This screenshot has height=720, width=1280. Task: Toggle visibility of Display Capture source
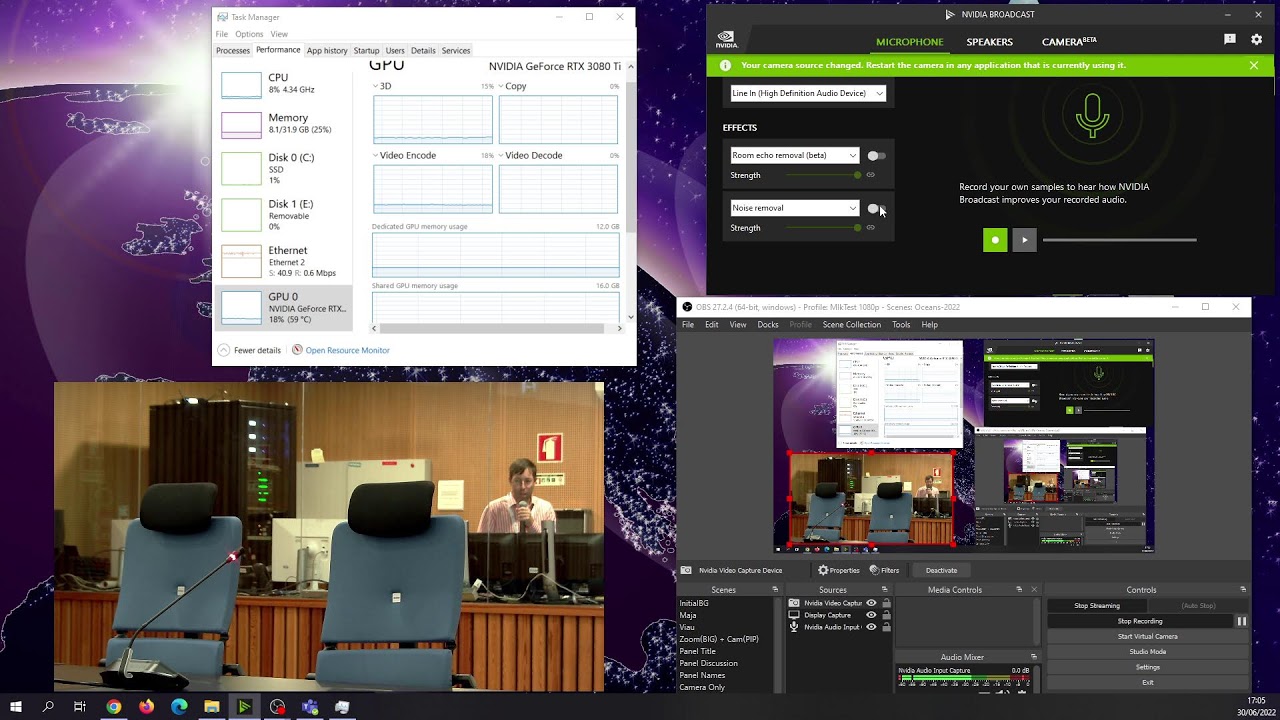[x=871, y=615]
